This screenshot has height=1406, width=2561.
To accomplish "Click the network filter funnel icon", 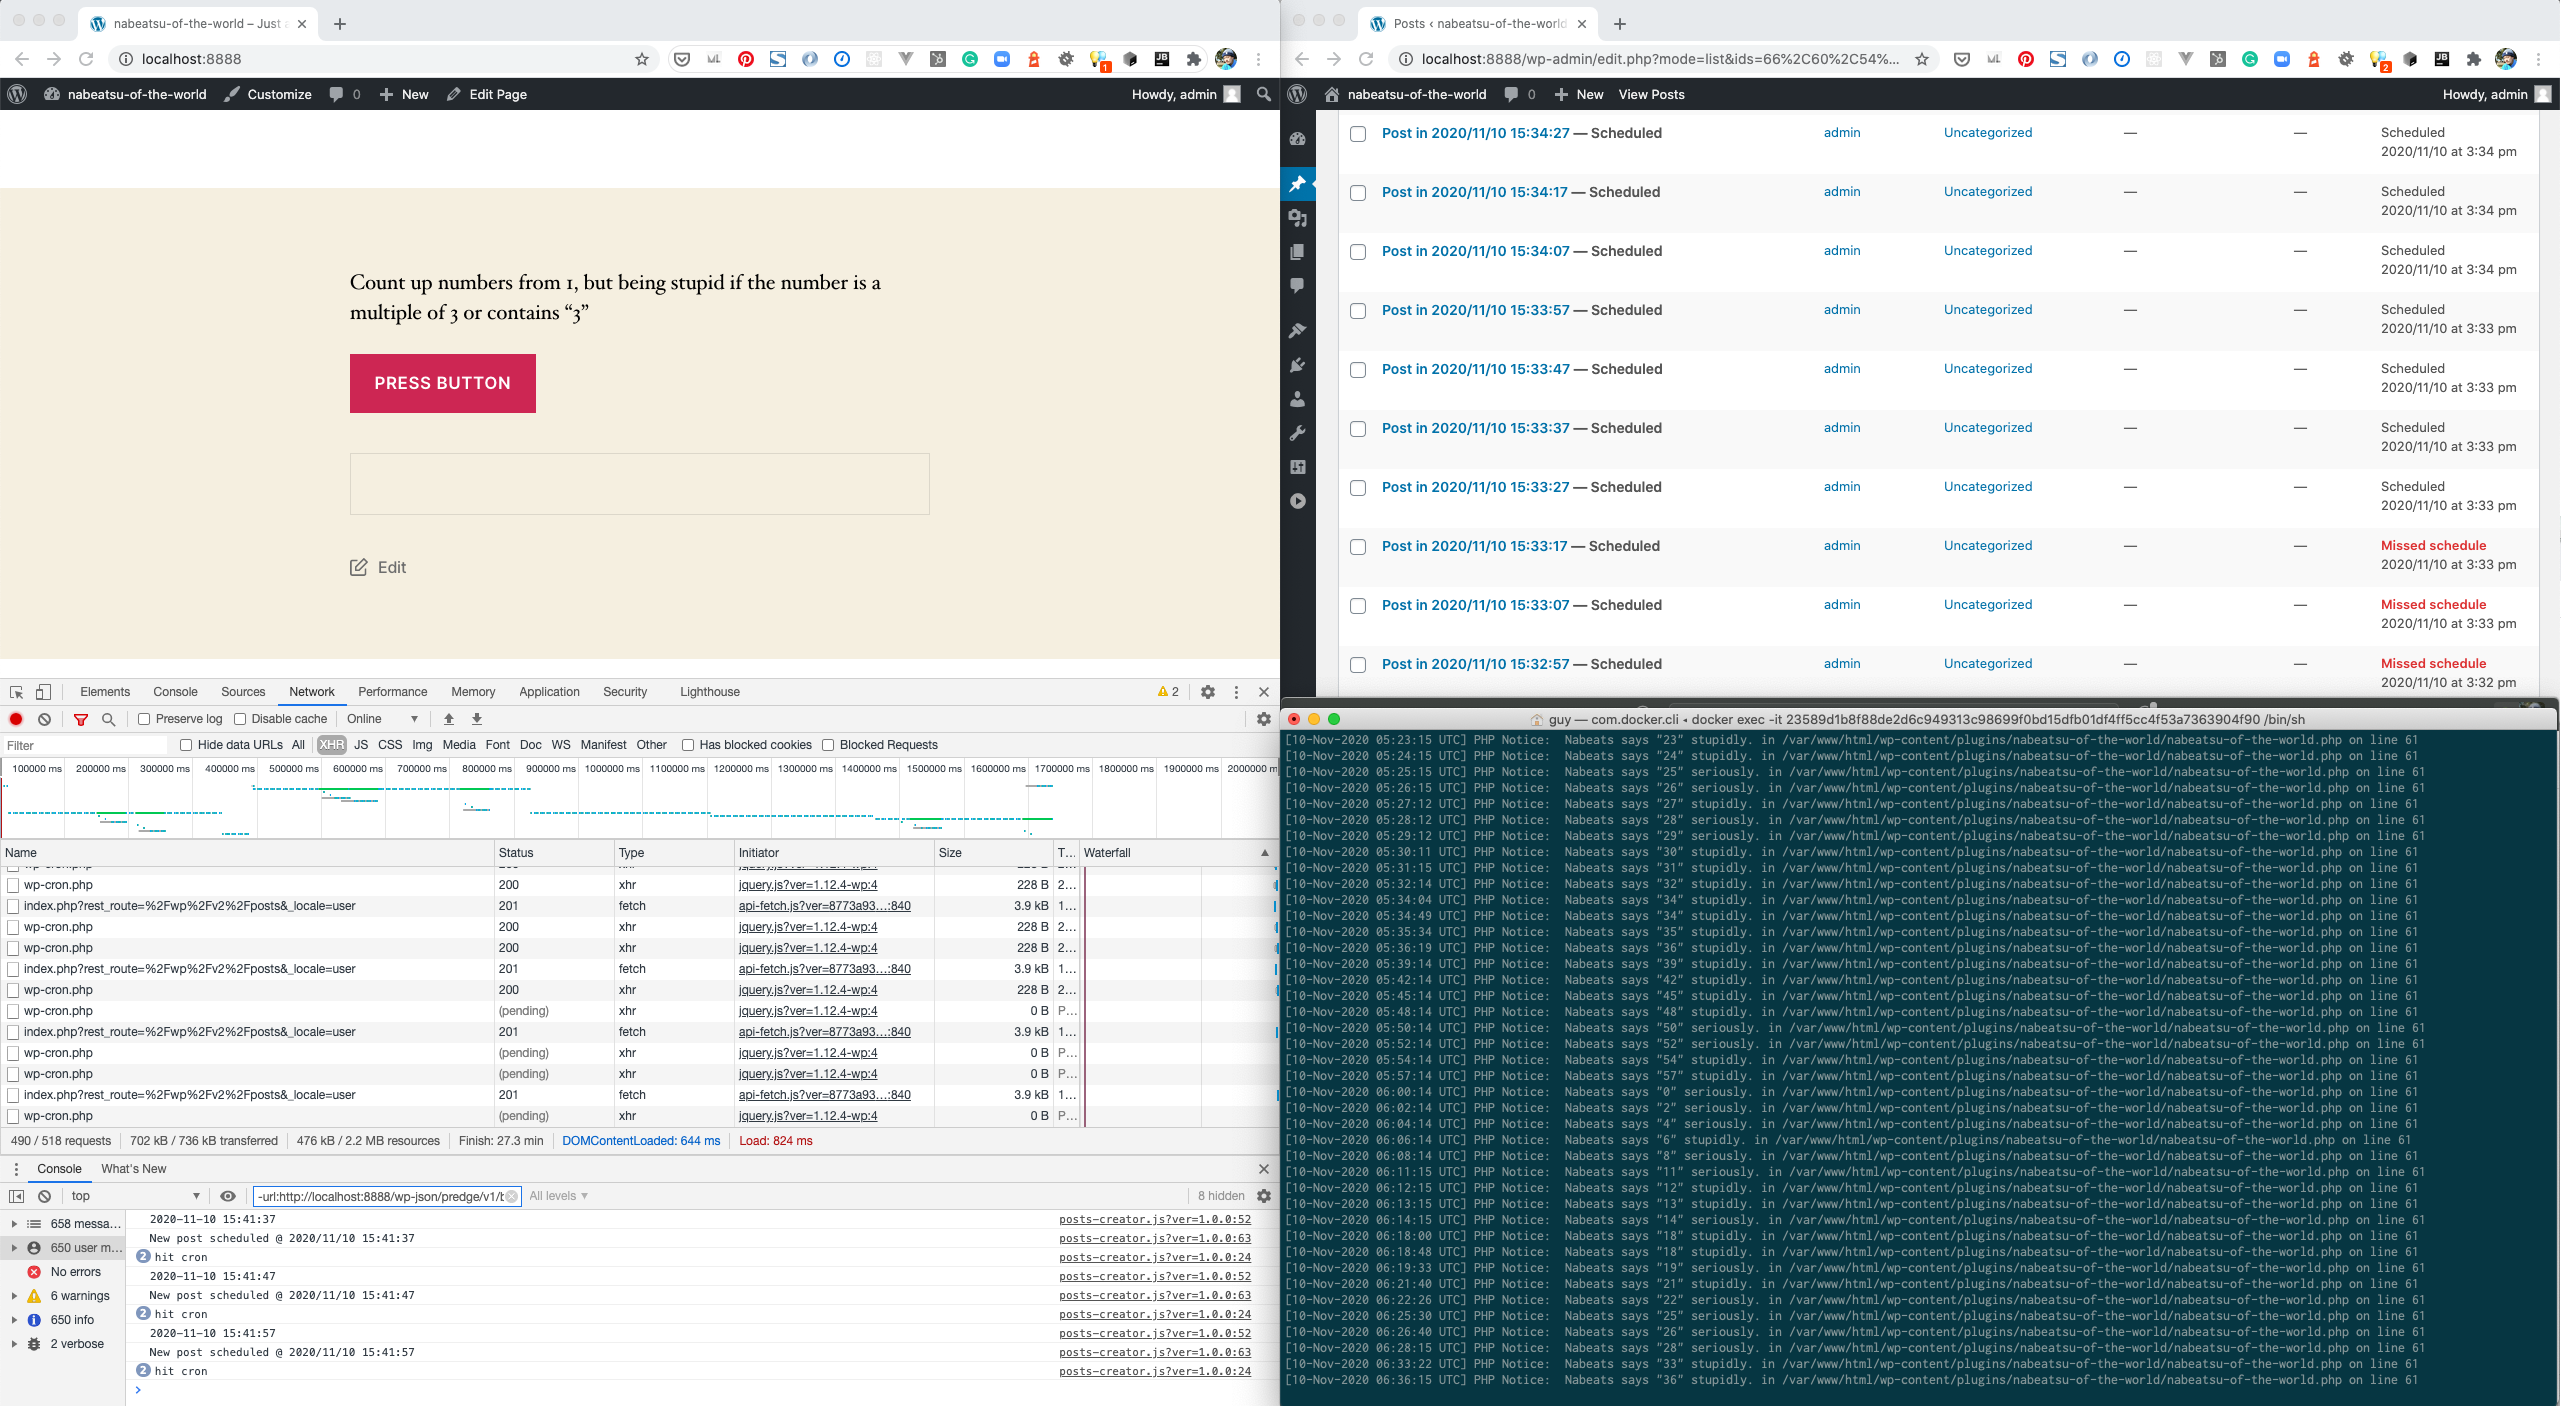I will point(81,719).
